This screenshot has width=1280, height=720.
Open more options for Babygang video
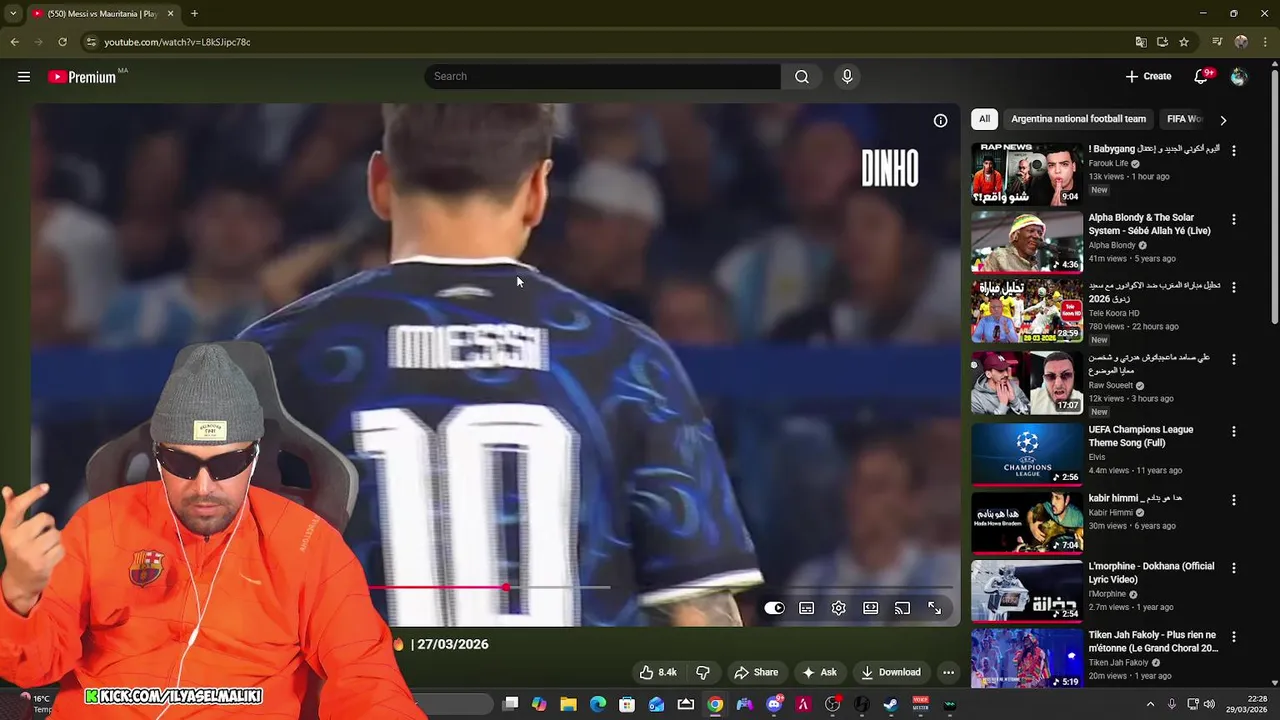1234,150
